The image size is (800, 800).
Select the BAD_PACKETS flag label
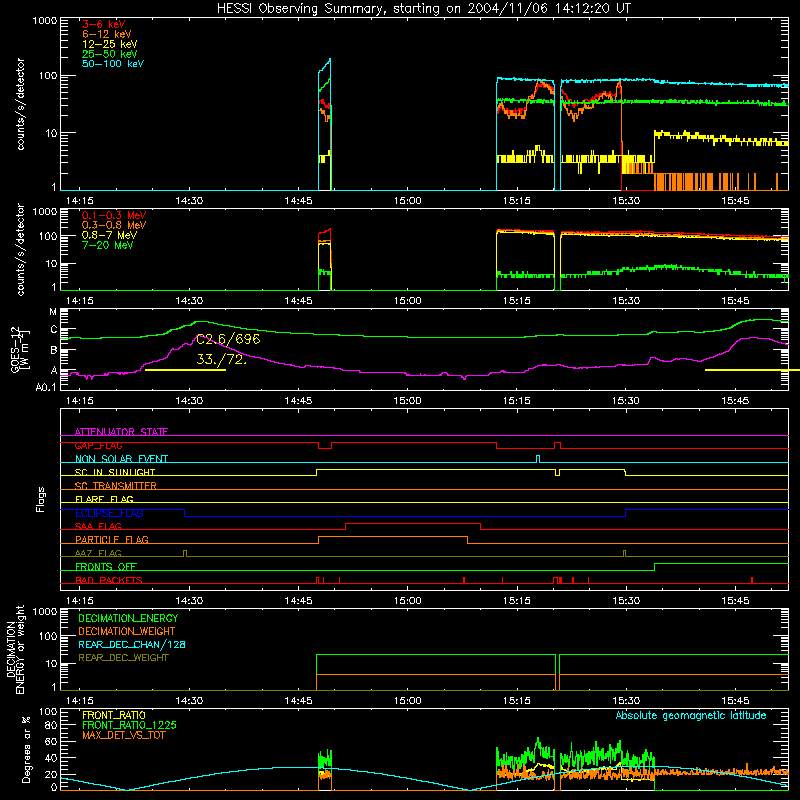pyautogui.click(x=109, y=580)
